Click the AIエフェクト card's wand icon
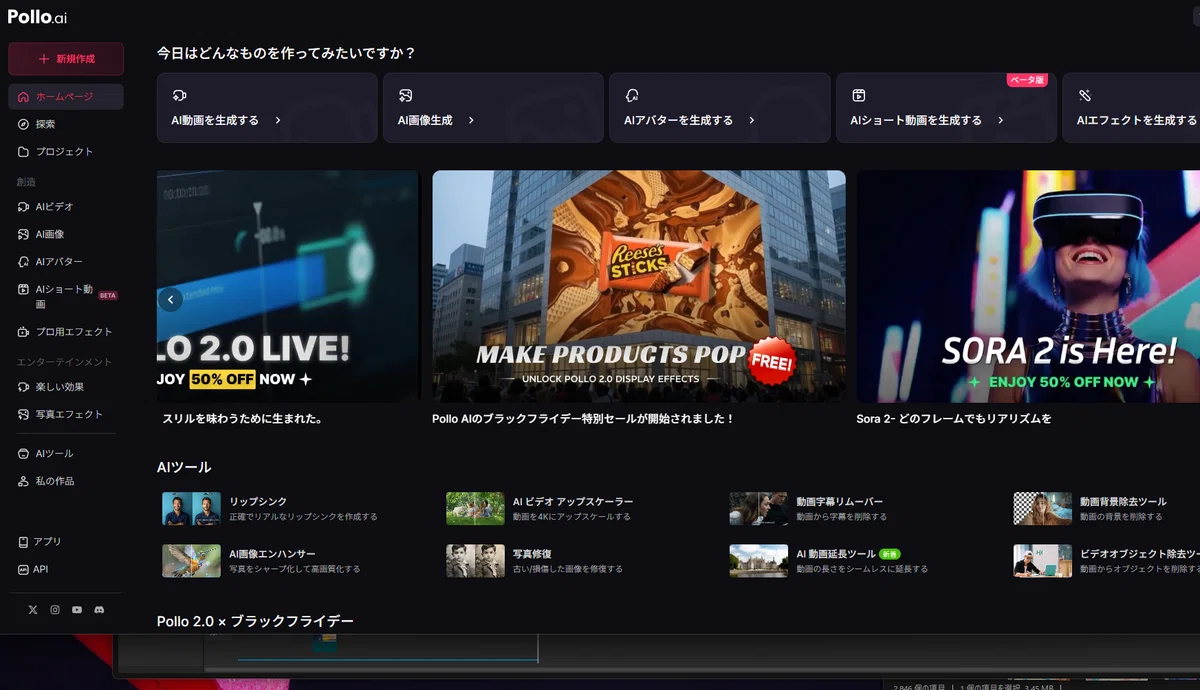 coord(1085,95)
